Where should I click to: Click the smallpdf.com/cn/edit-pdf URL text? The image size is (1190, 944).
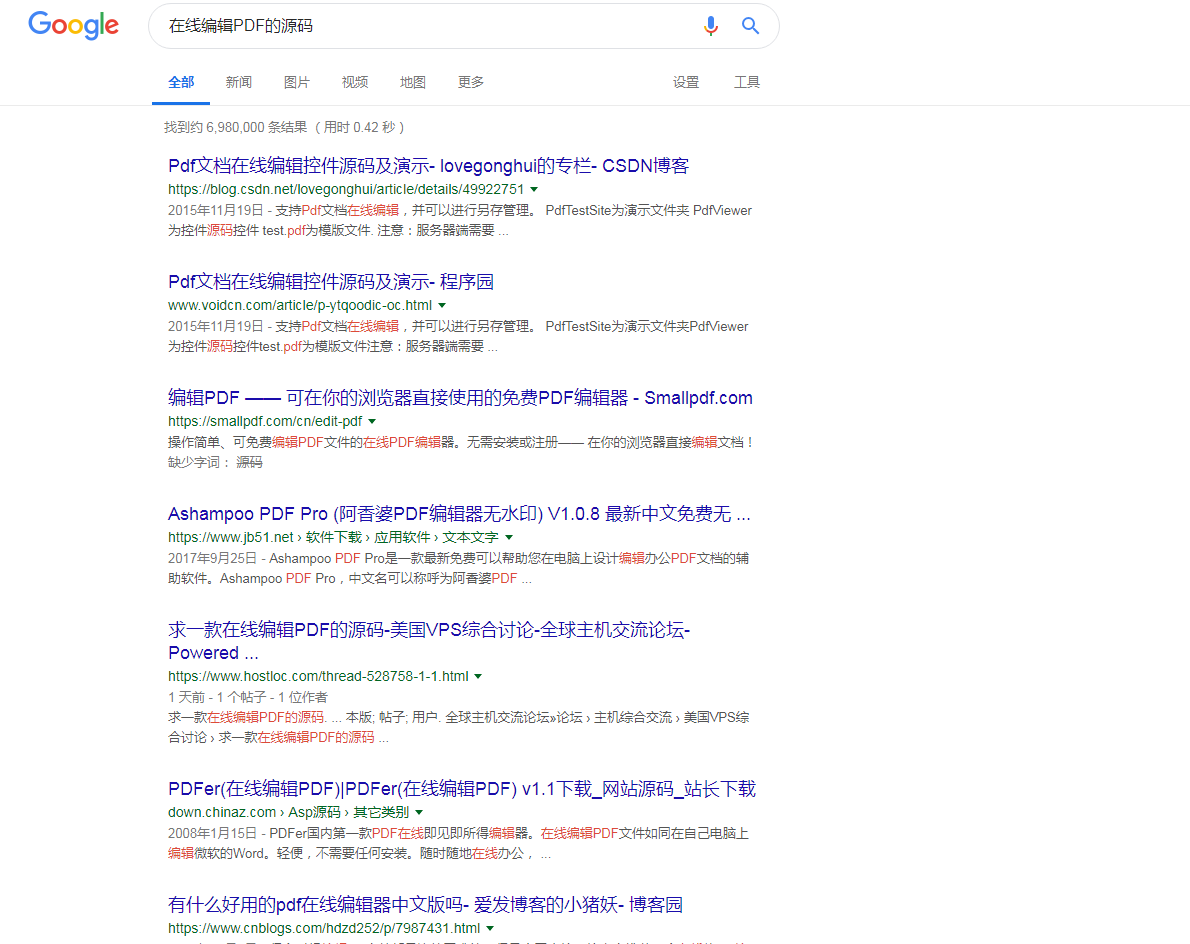pos(265,421)
